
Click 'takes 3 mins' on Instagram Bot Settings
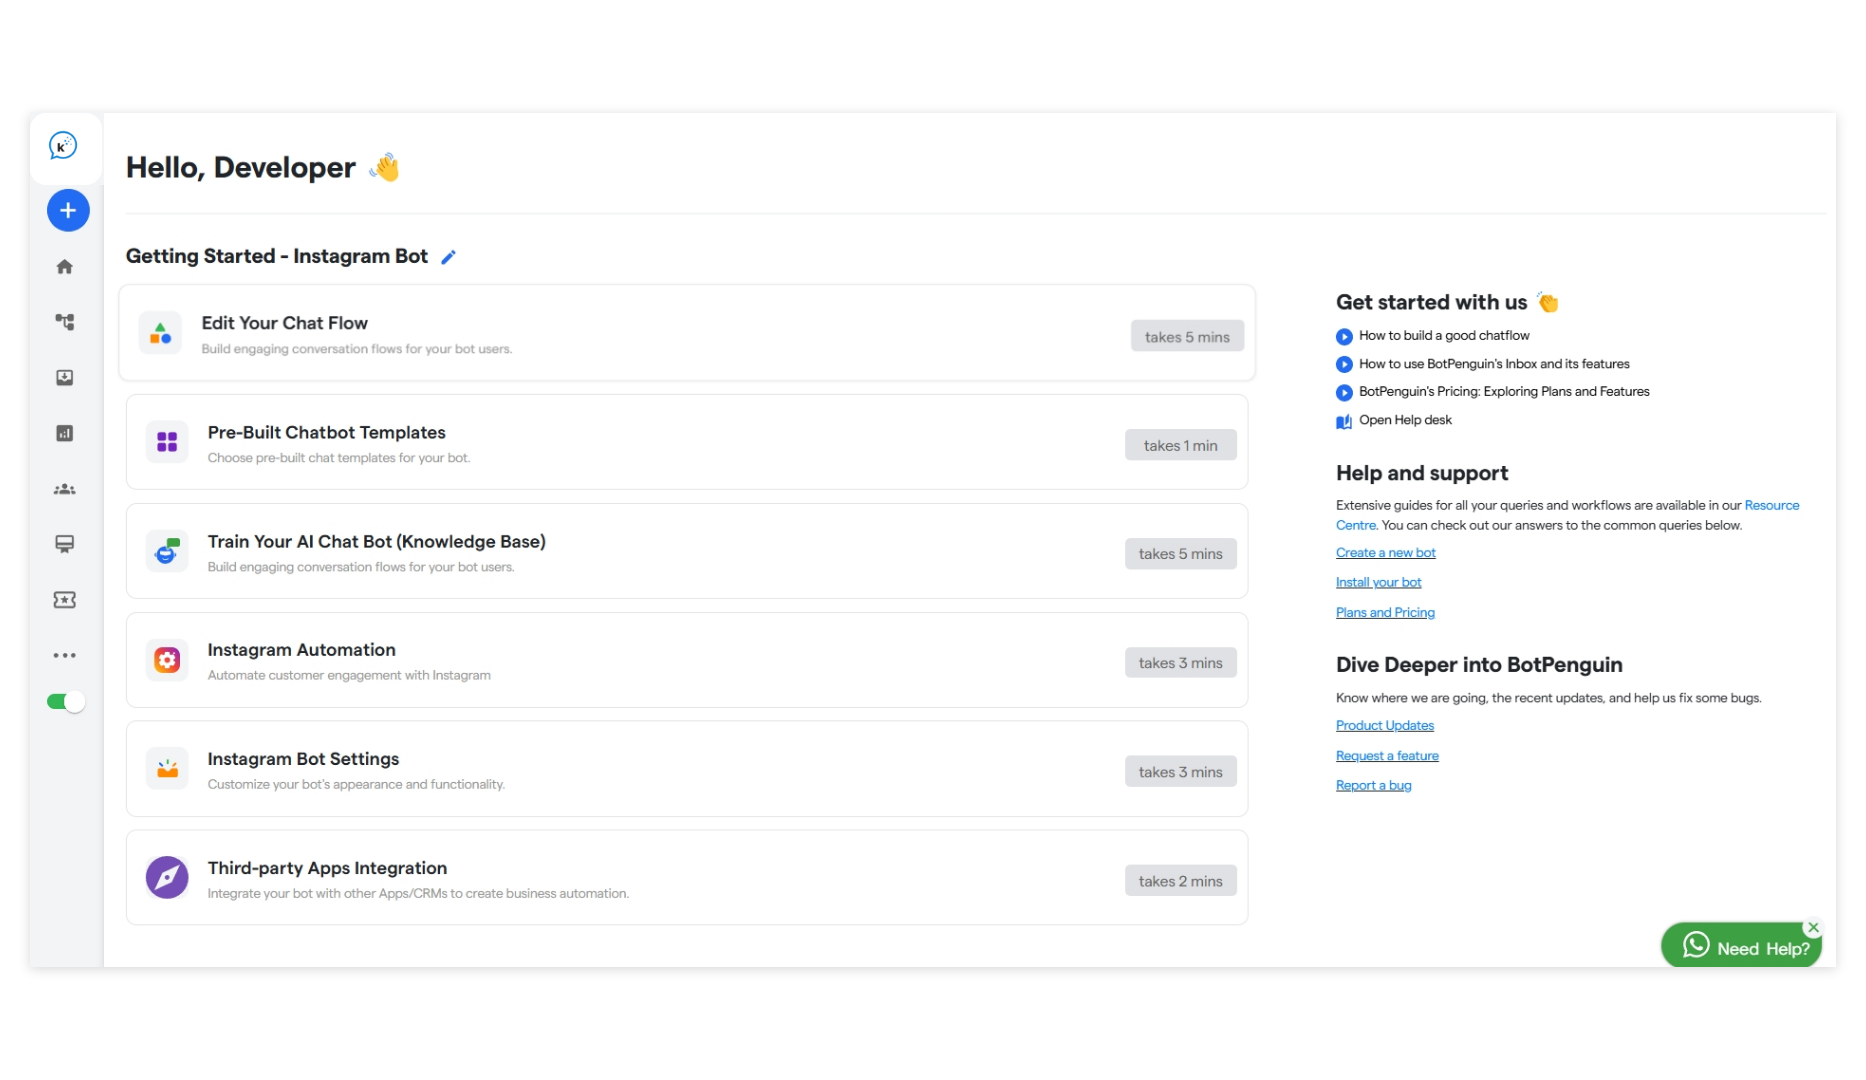[1180, 772]
